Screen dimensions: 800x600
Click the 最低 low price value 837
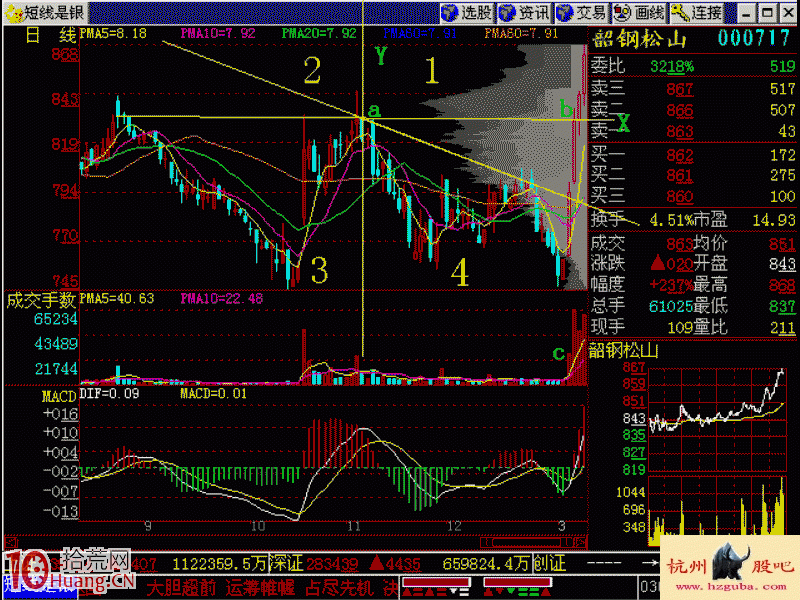pos(782,306)
